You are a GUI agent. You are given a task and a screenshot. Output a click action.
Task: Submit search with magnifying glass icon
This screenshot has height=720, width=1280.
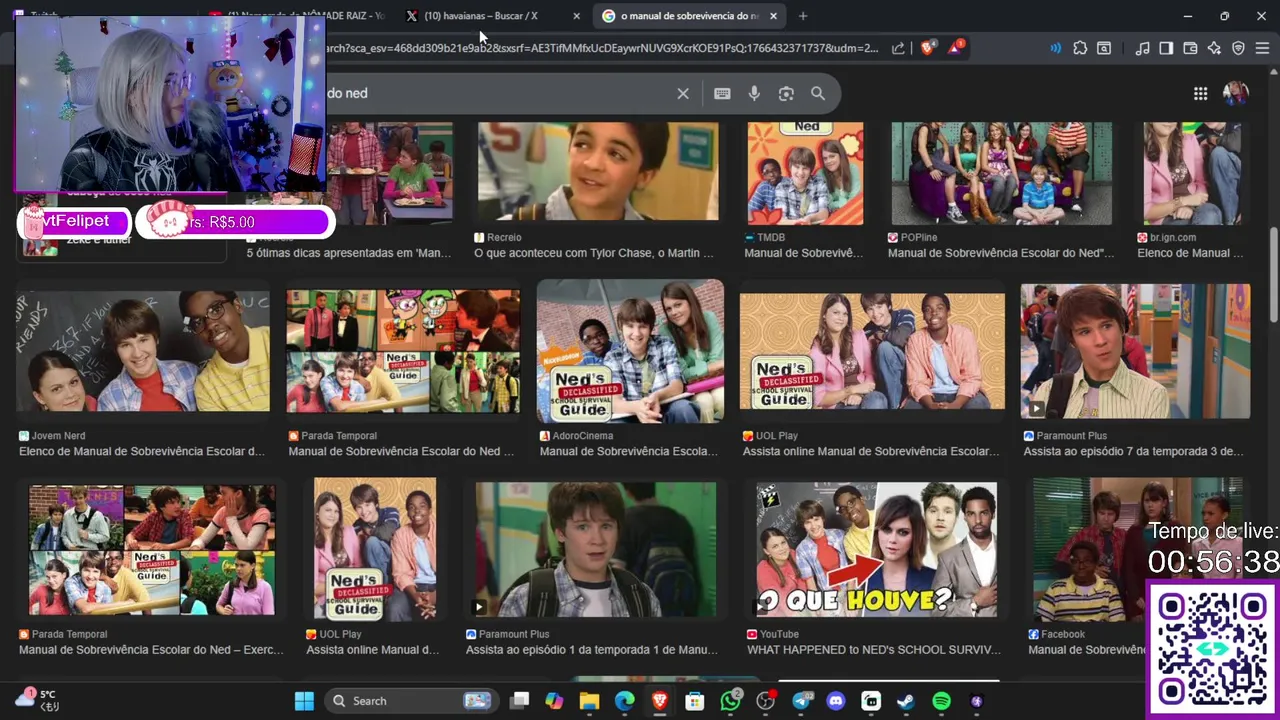pyautogui.click(x=818, y=93)
